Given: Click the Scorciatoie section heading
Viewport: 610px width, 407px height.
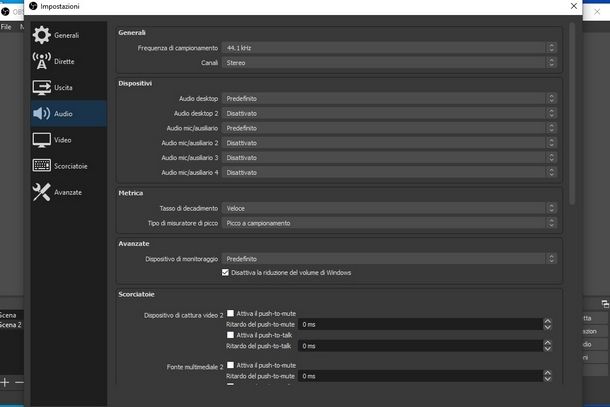Looking at the screenshot, I should tap(136, 294).
